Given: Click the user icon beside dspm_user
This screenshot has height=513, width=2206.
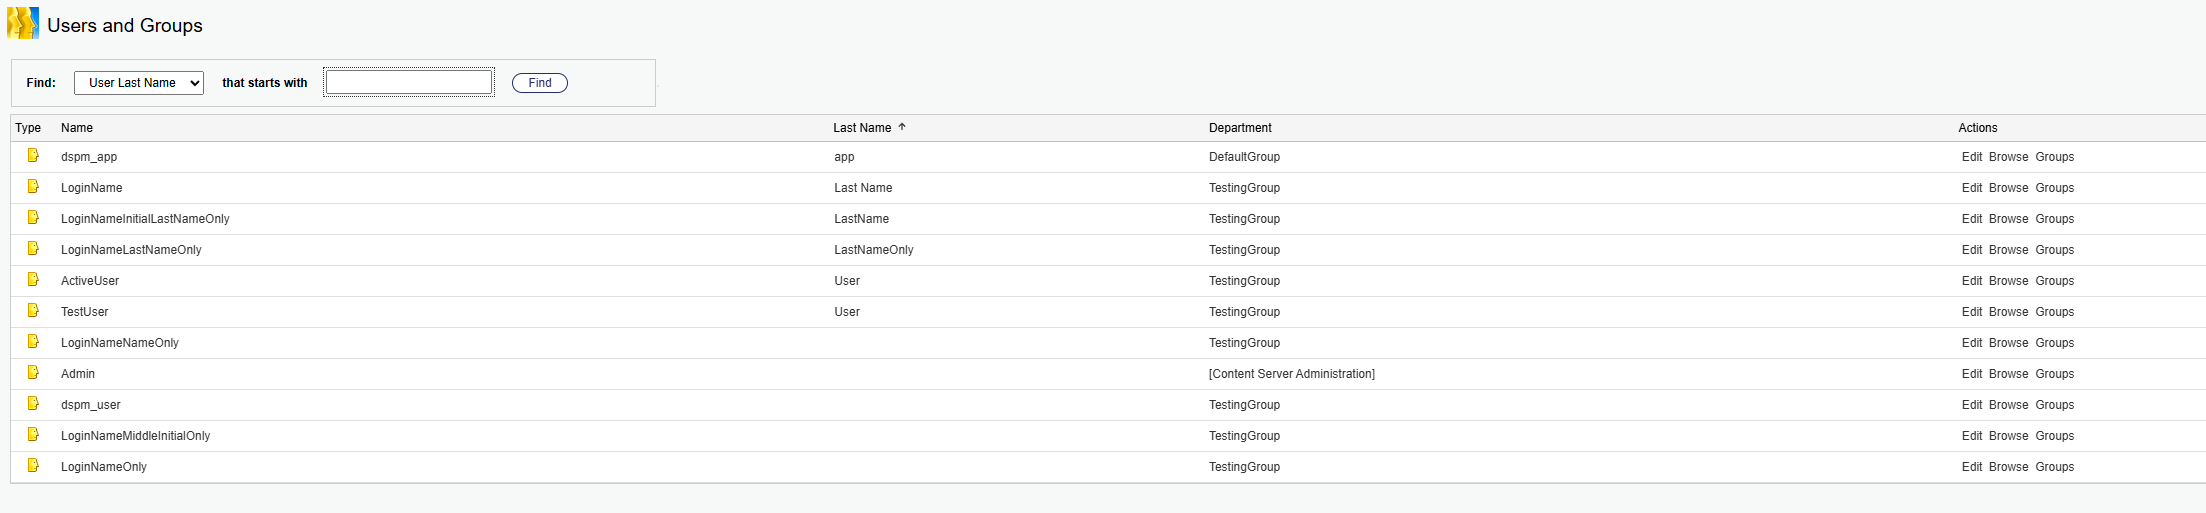Looking at the screenshot, I should coord(33,404).
